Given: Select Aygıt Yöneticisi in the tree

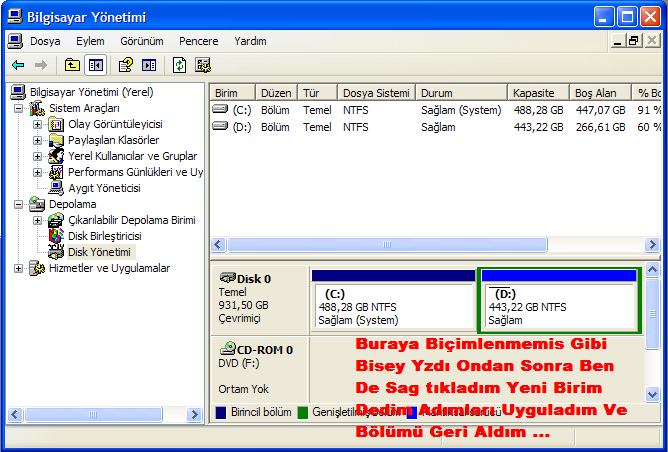Looking at the screenshot, I should point(104,188).
